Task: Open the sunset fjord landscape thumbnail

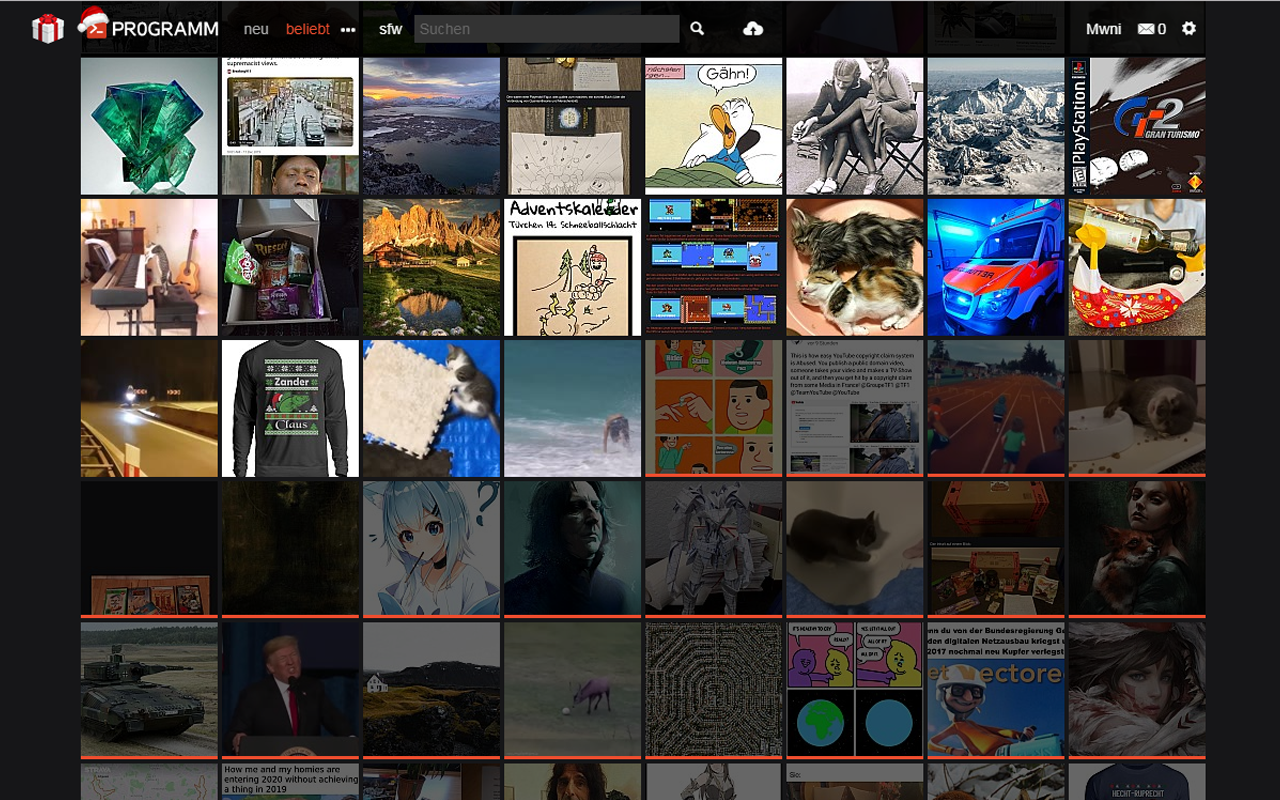Action: pyautogui.click(x=431, y=126)
